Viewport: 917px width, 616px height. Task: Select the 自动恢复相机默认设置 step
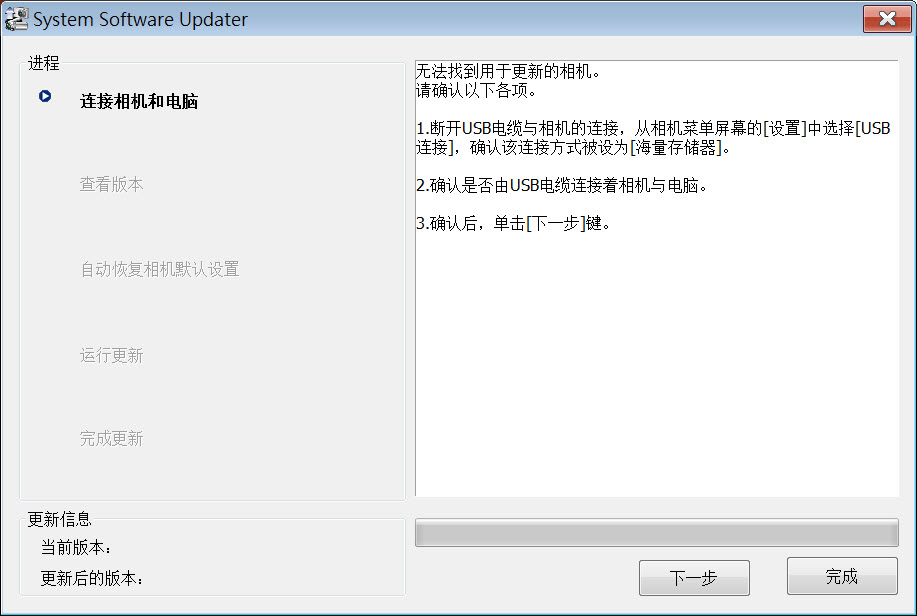(x=160, y=269)
